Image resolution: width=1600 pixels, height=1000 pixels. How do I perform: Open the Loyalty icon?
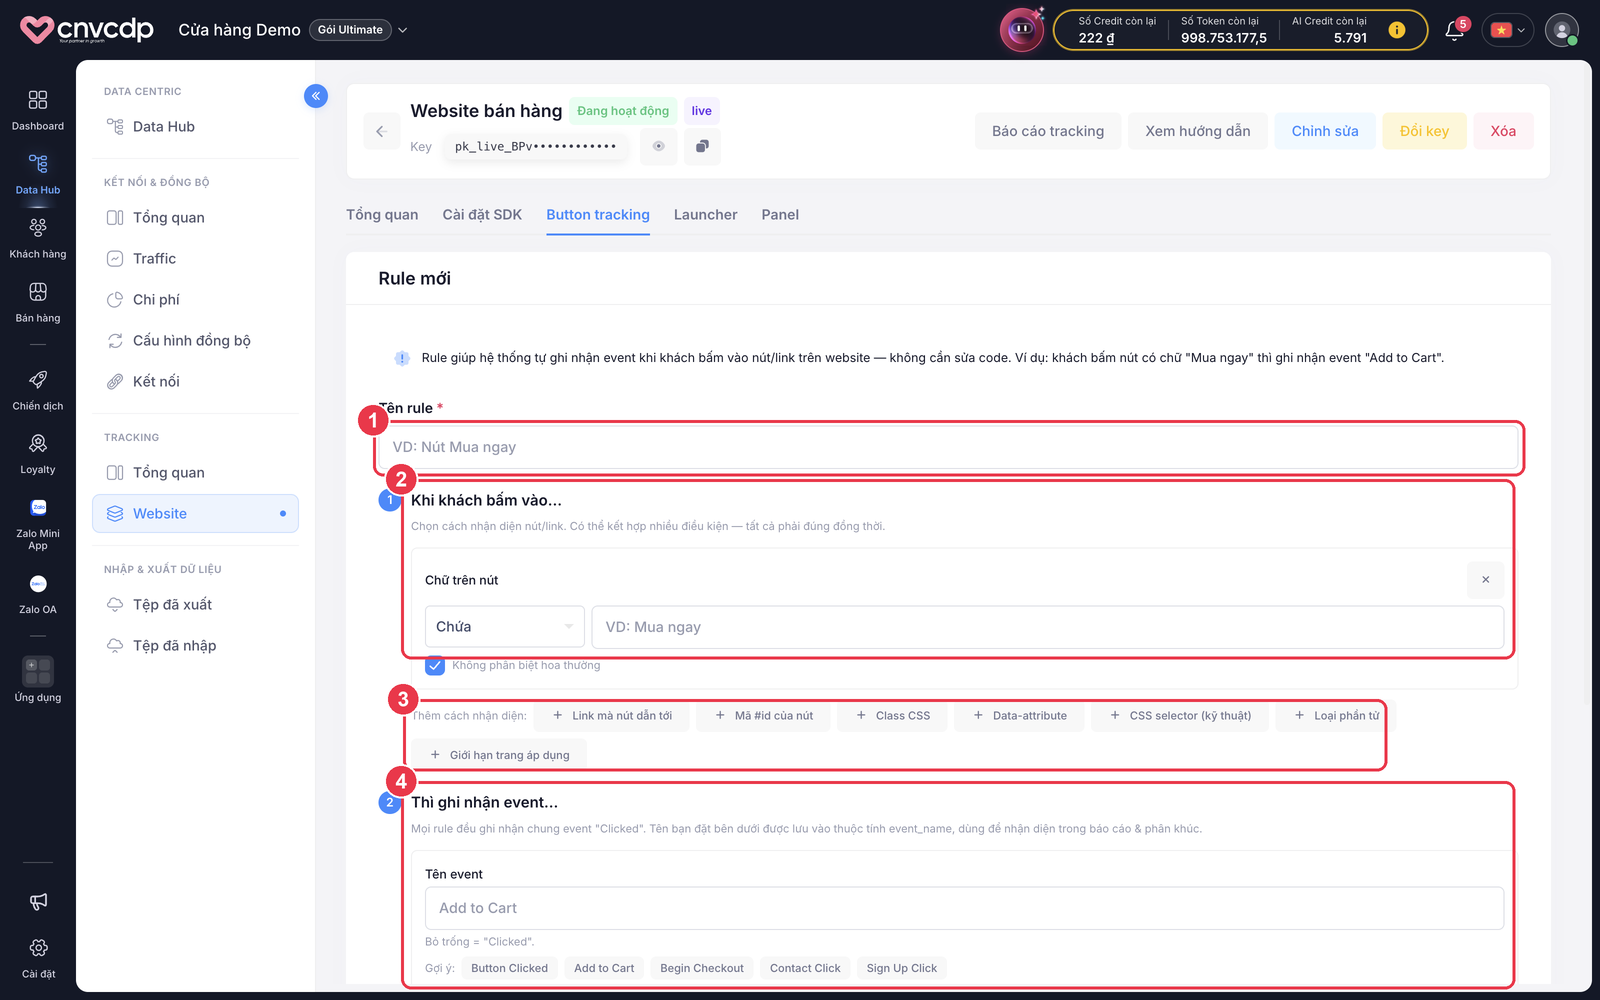click(x=38, y=444)
